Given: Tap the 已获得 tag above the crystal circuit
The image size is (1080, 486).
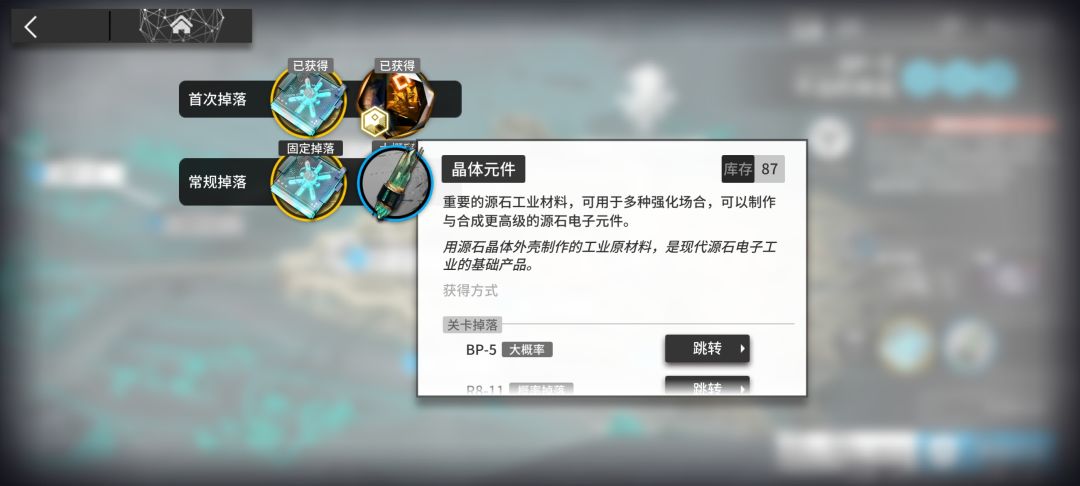Looking at the screenshot, I should tap(311, 65).
